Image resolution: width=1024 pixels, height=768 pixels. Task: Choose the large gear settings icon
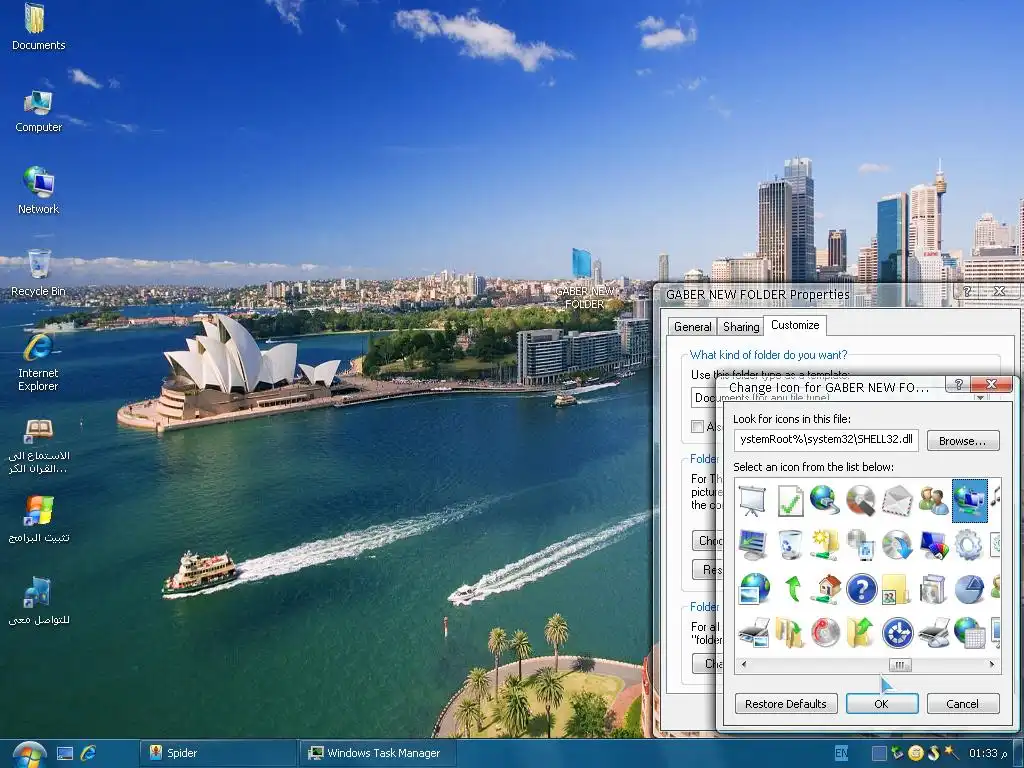pyautogui.click(x=968, y=545)
